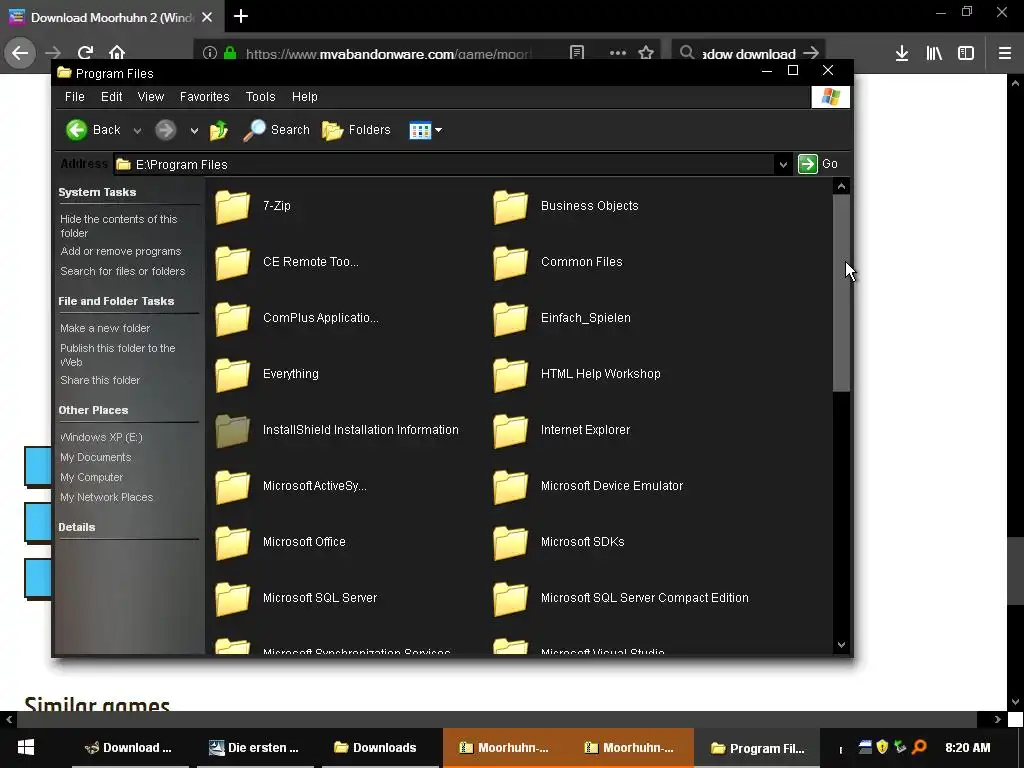Toggle the Folders pane button

click(356, 130)
